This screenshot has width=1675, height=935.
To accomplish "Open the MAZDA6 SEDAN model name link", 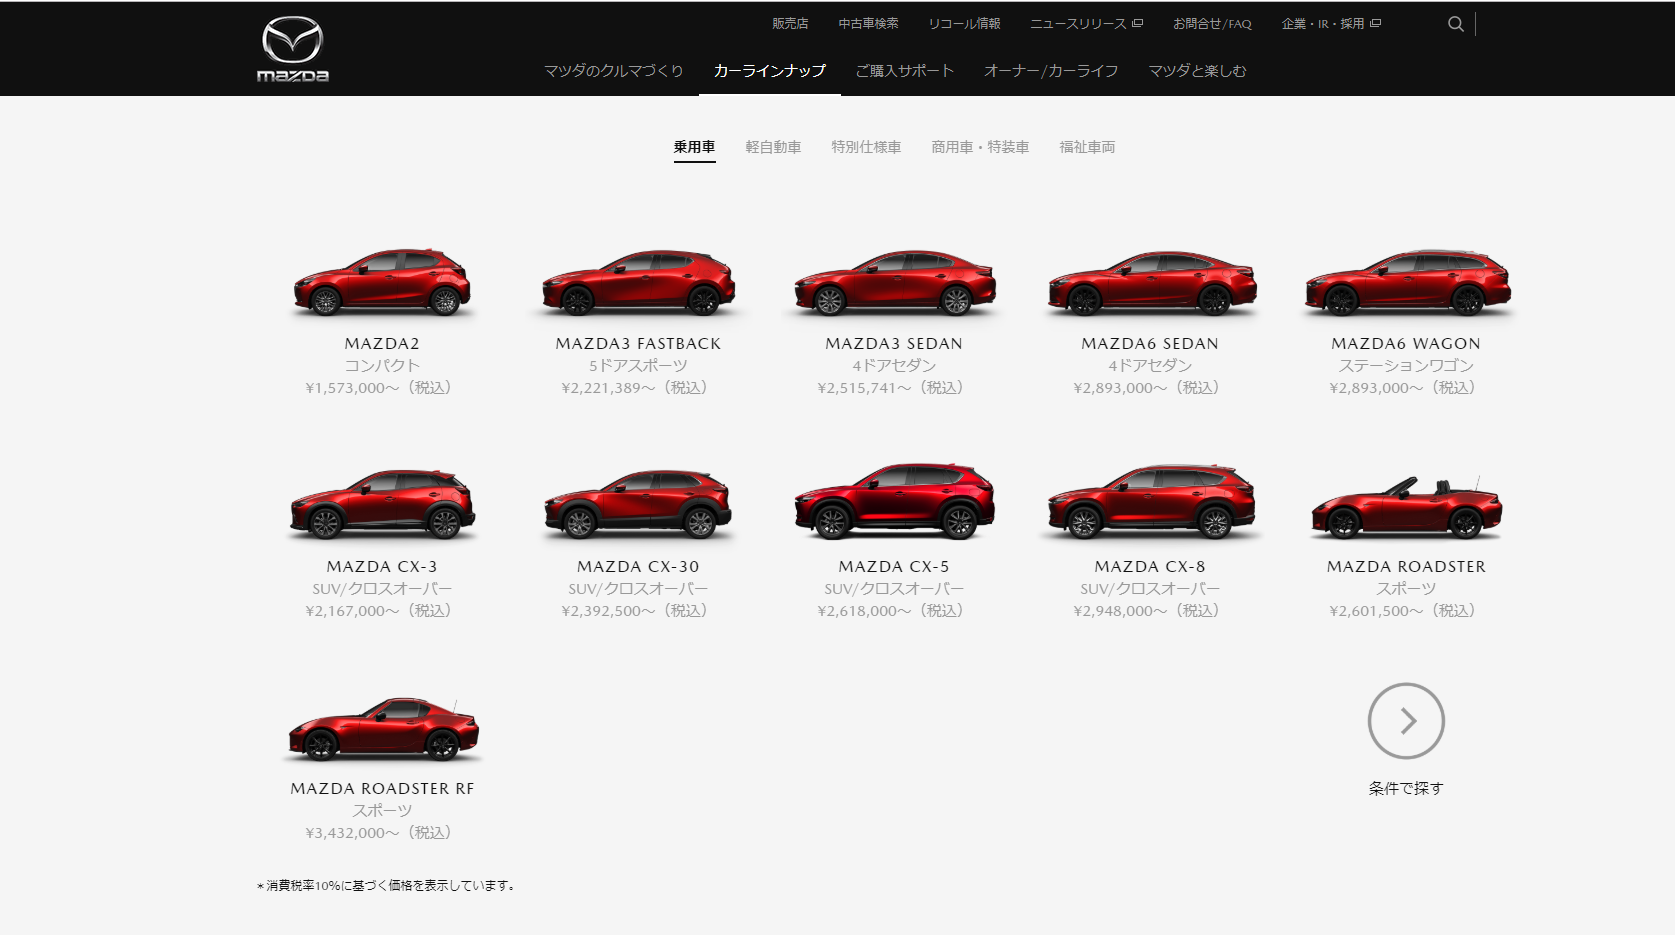I will [1150, 344].
